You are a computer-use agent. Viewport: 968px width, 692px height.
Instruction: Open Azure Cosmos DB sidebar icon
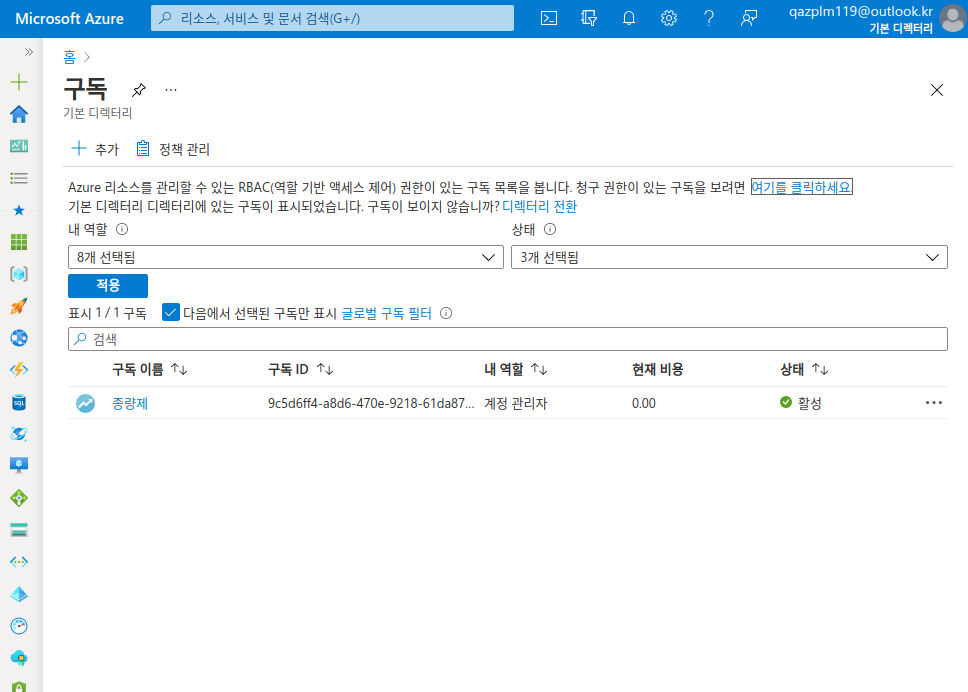tap(19, 434)
